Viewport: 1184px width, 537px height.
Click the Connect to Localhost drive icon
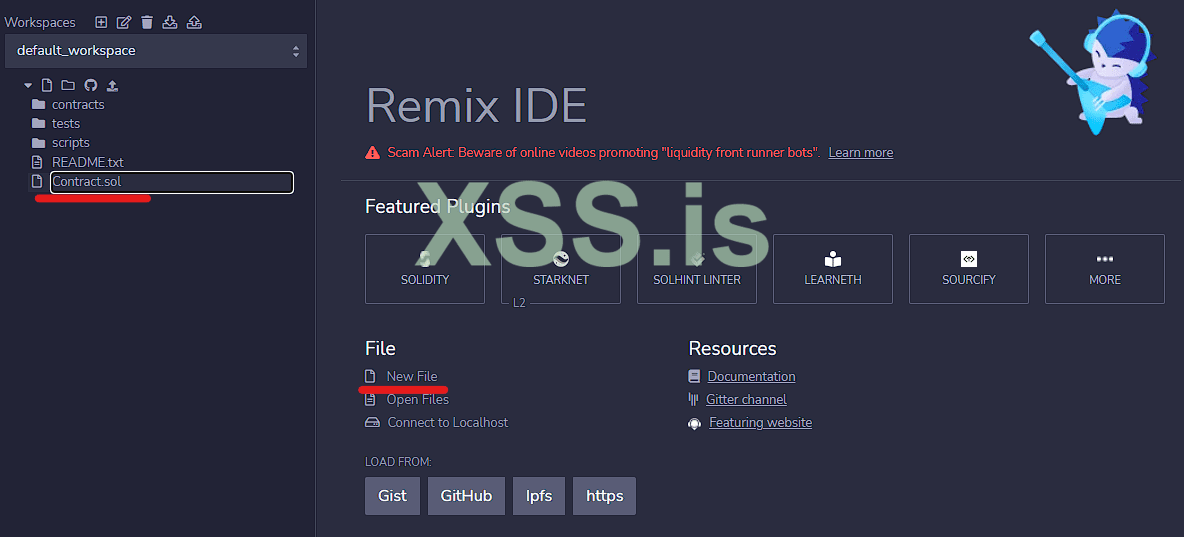372,423
